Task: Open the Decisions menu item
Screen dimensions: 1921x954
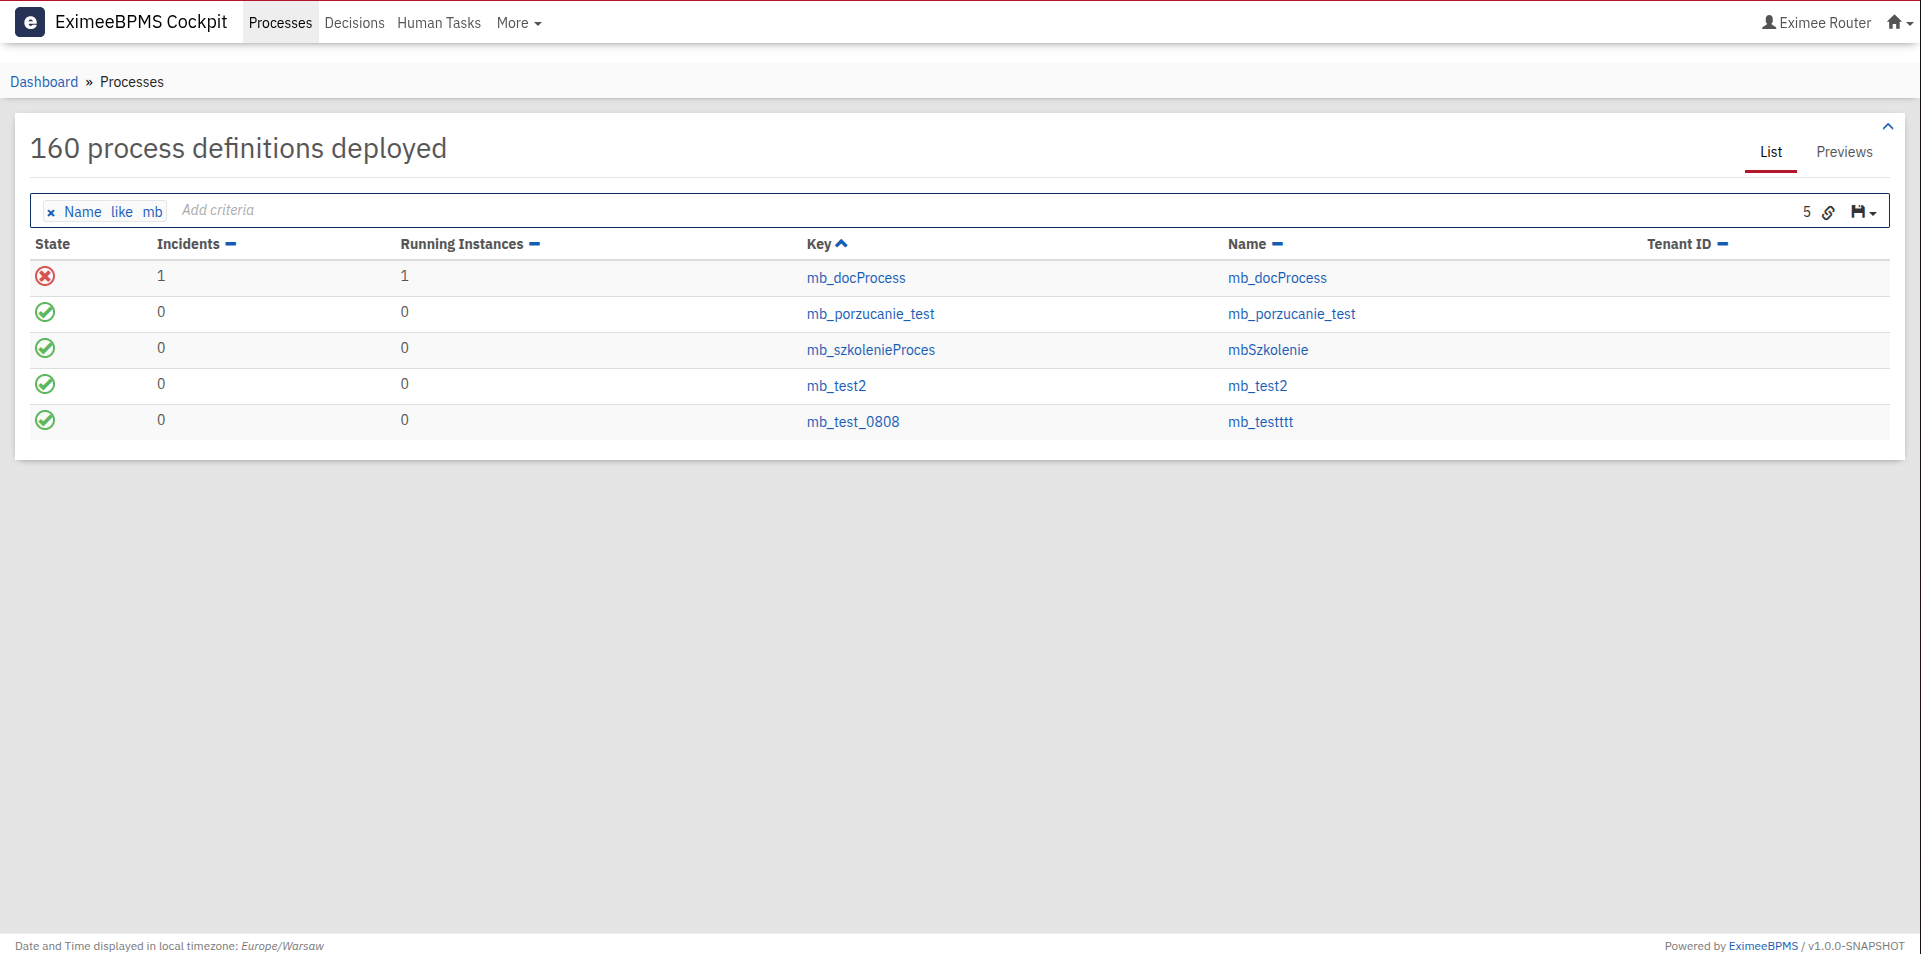Action: click(x=354, y=23)
